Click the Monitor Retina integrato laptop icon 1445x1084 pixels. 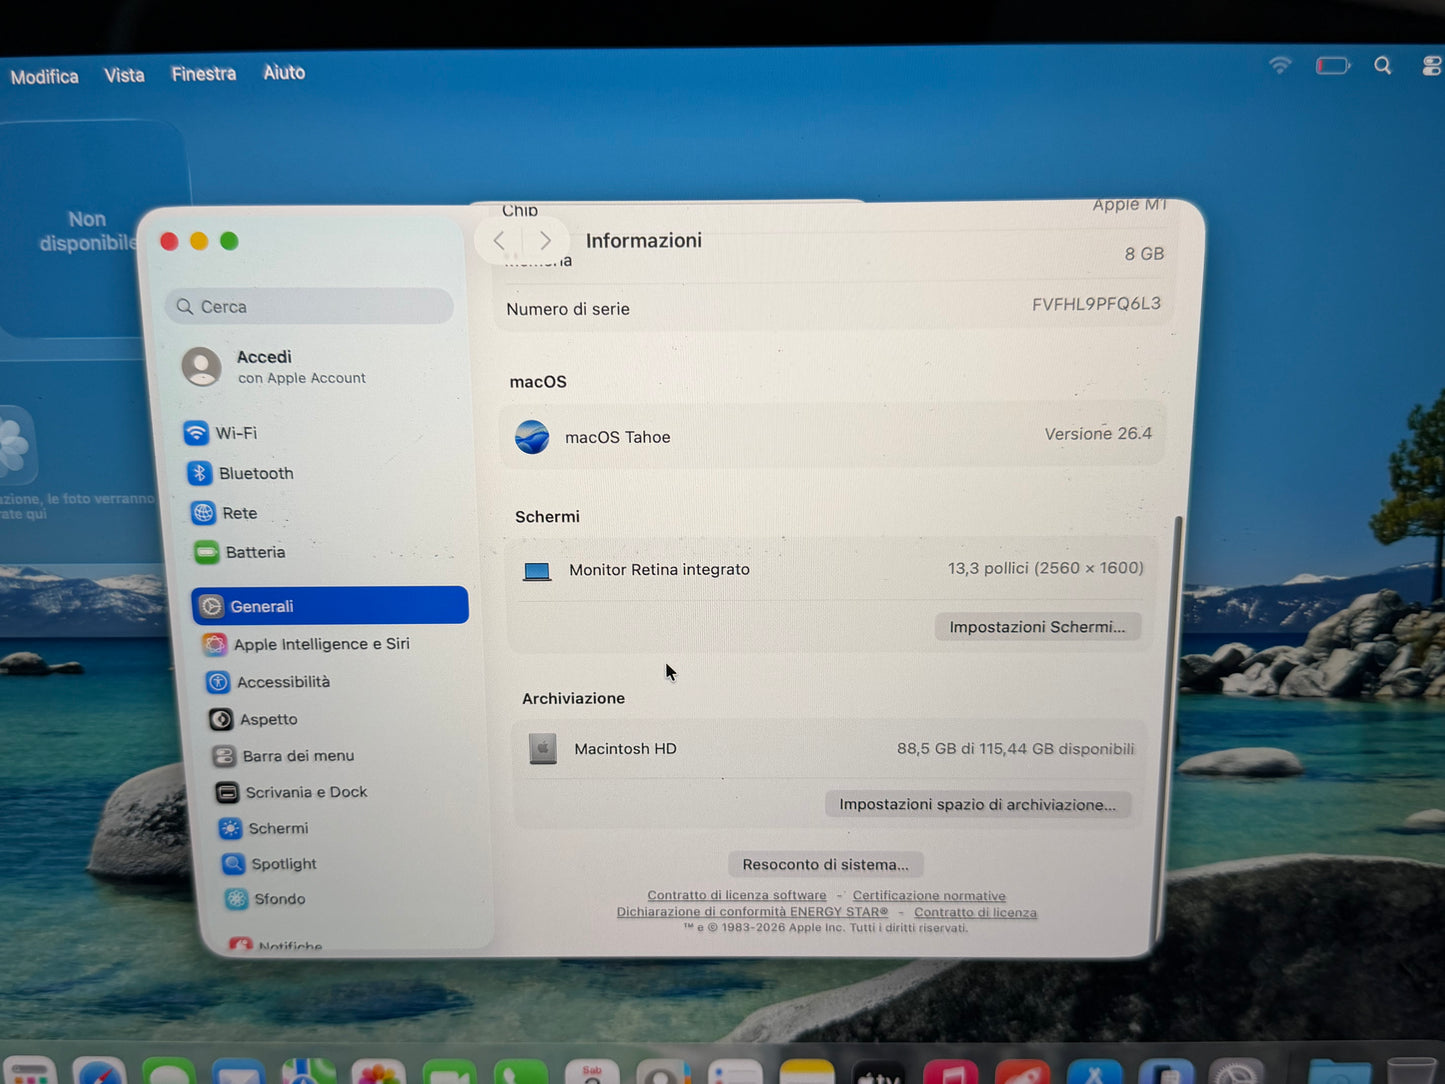[x=537, y=571]
